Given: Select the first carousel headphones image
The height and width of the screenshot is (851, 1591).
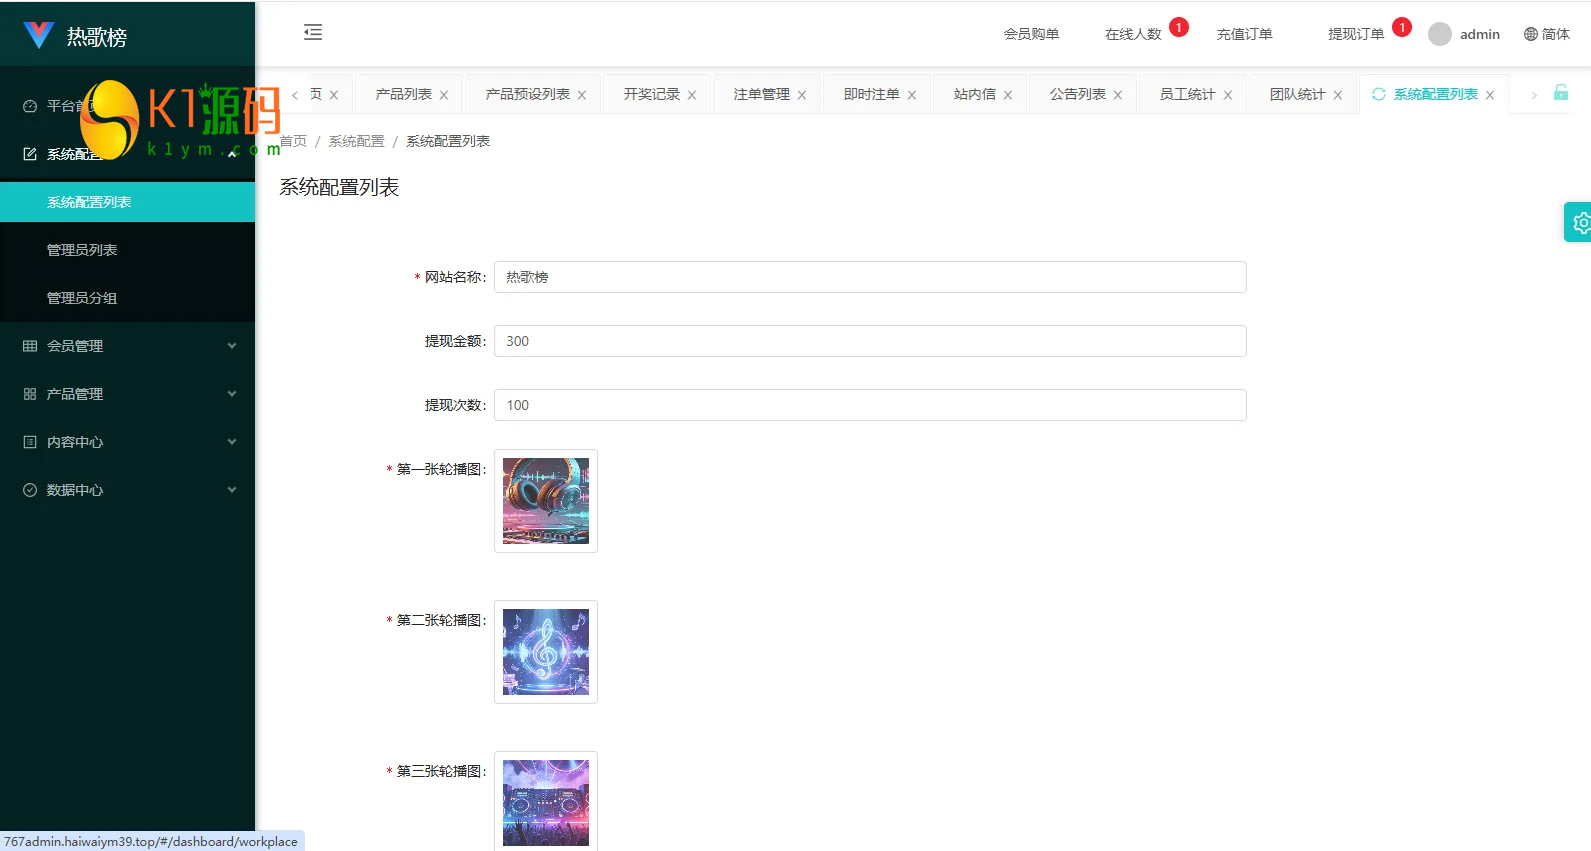Looking at the screenshot, I should [546, 501].
